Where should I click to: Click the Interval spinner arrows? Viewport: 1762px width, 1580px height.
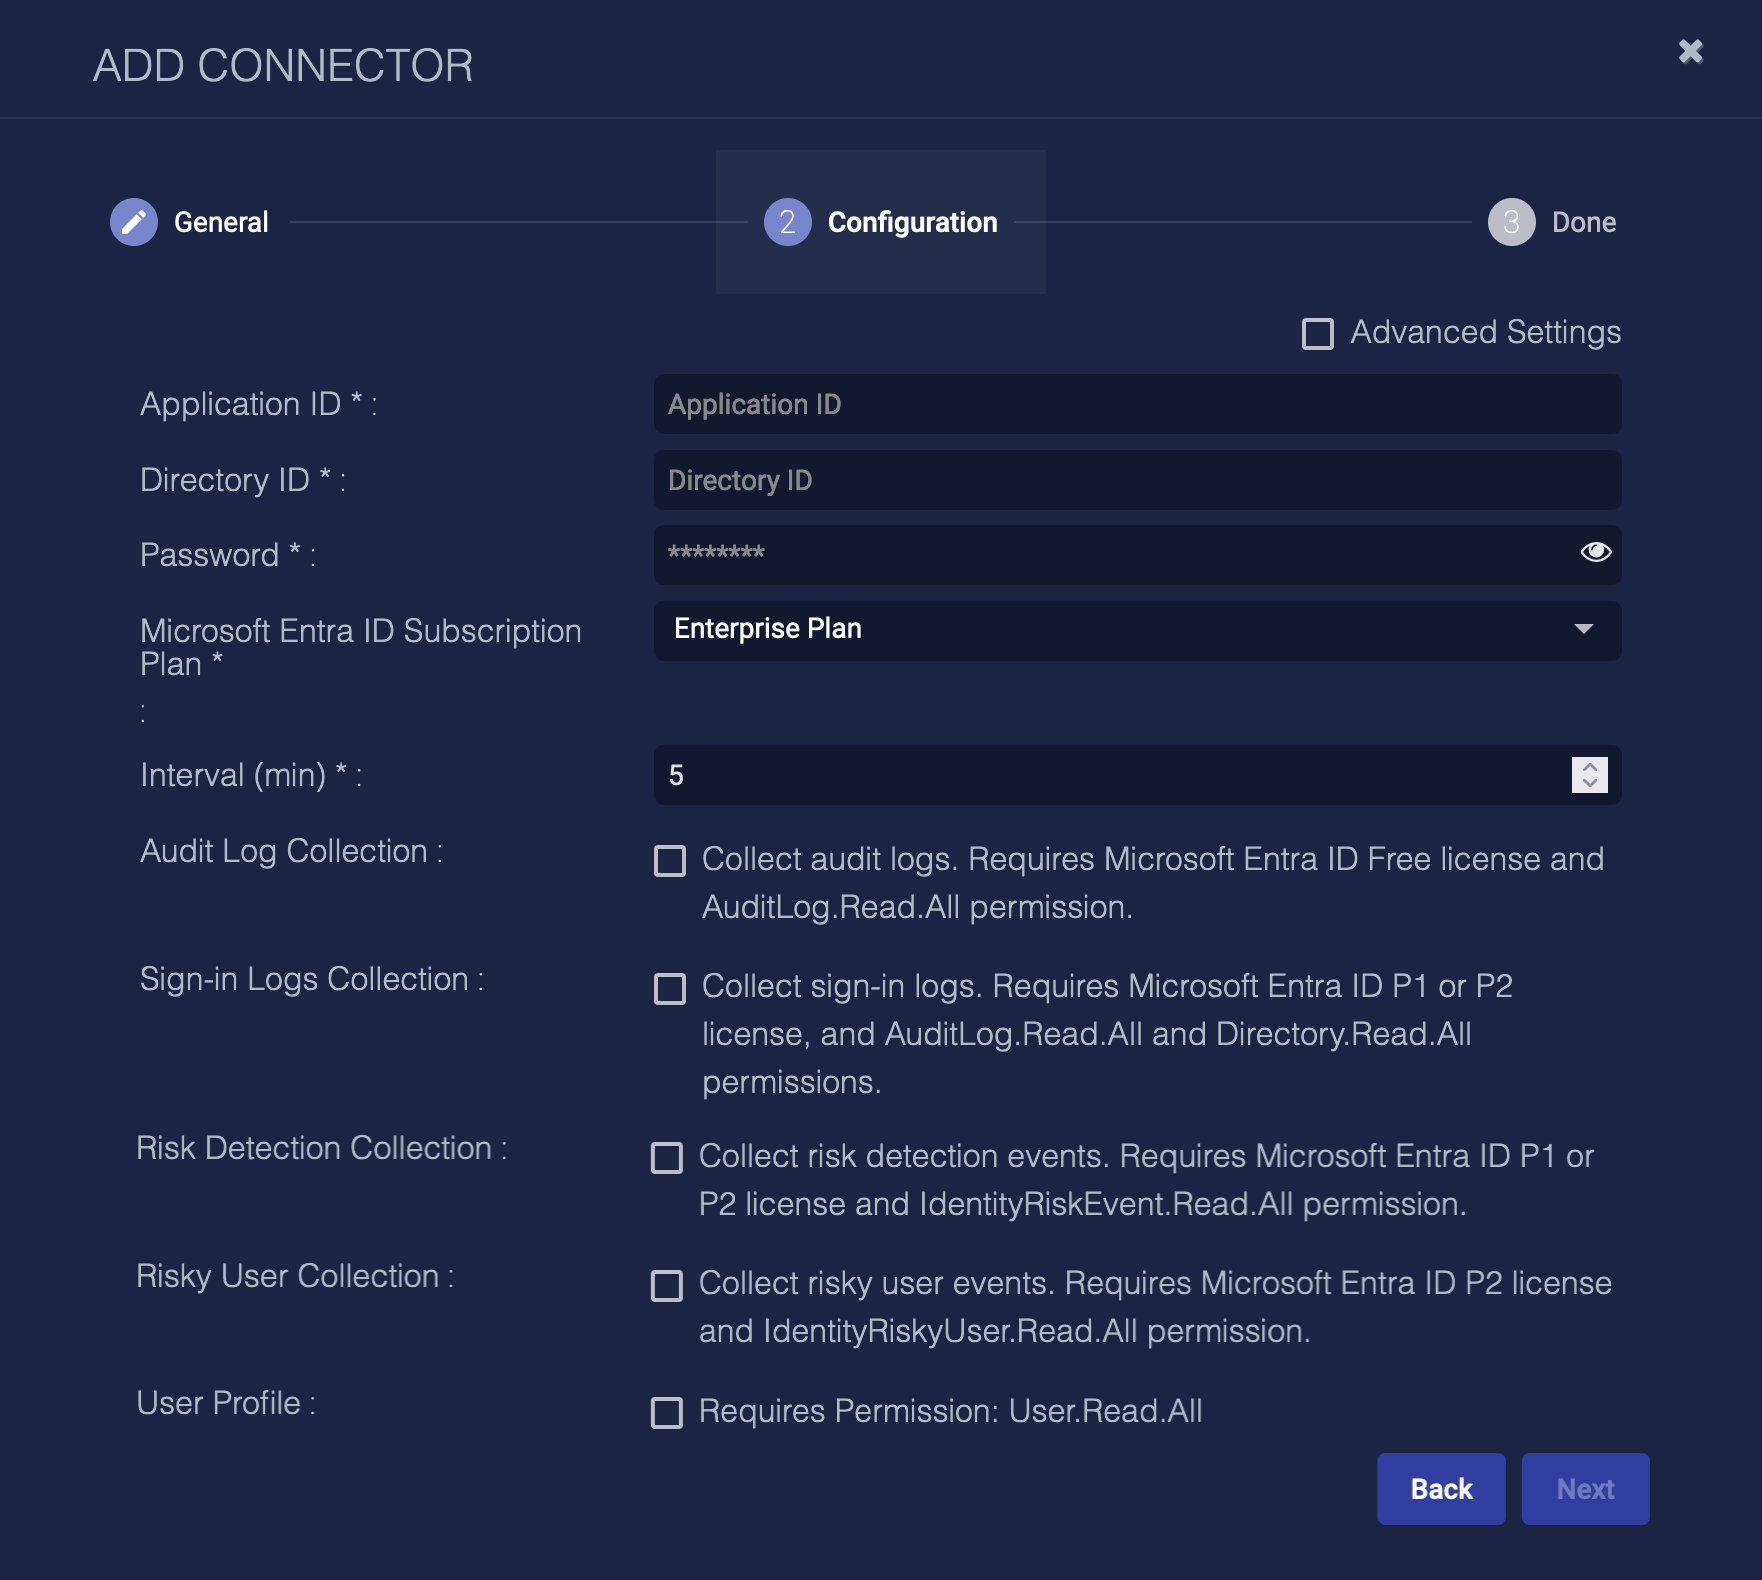click(x=1589, y=775)
